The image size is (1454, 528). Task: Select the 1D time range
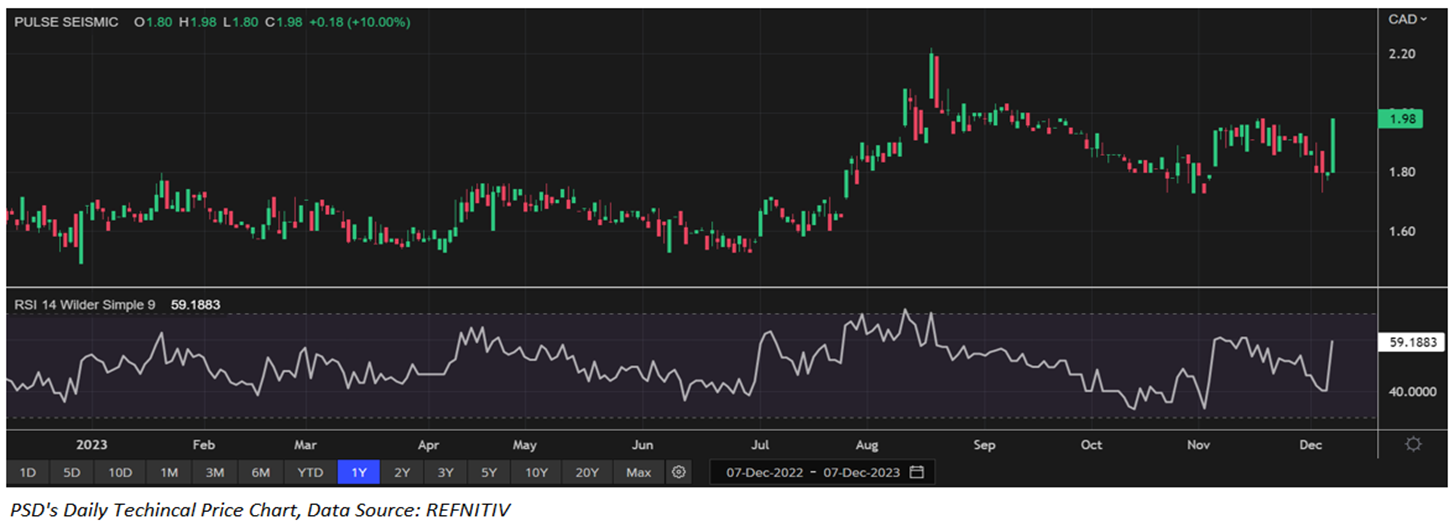point(28,472)
